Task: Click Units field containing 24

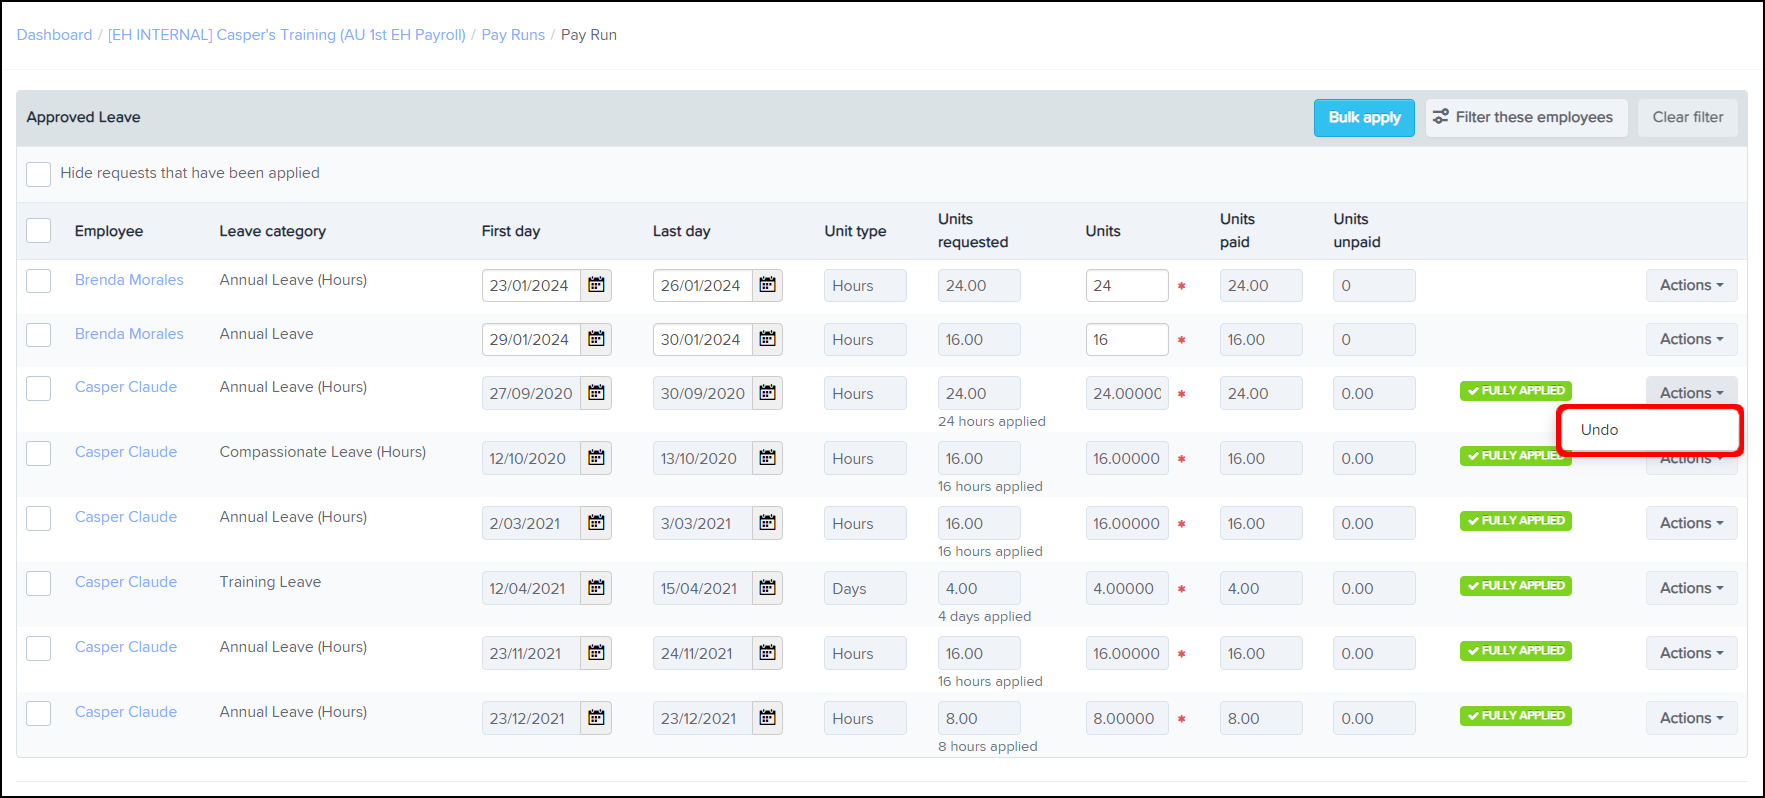Action: point(1126,285)
